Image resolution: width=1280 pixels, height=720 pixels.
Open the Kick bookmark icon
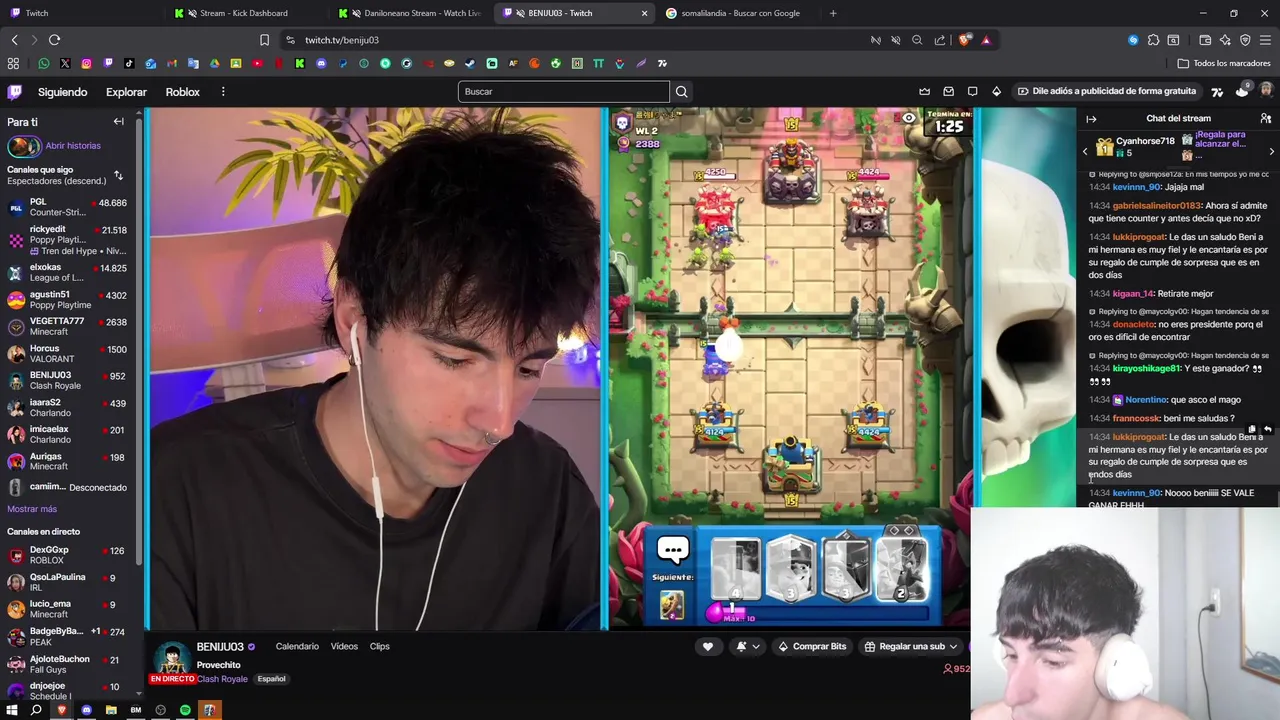[x=299, y=63]
